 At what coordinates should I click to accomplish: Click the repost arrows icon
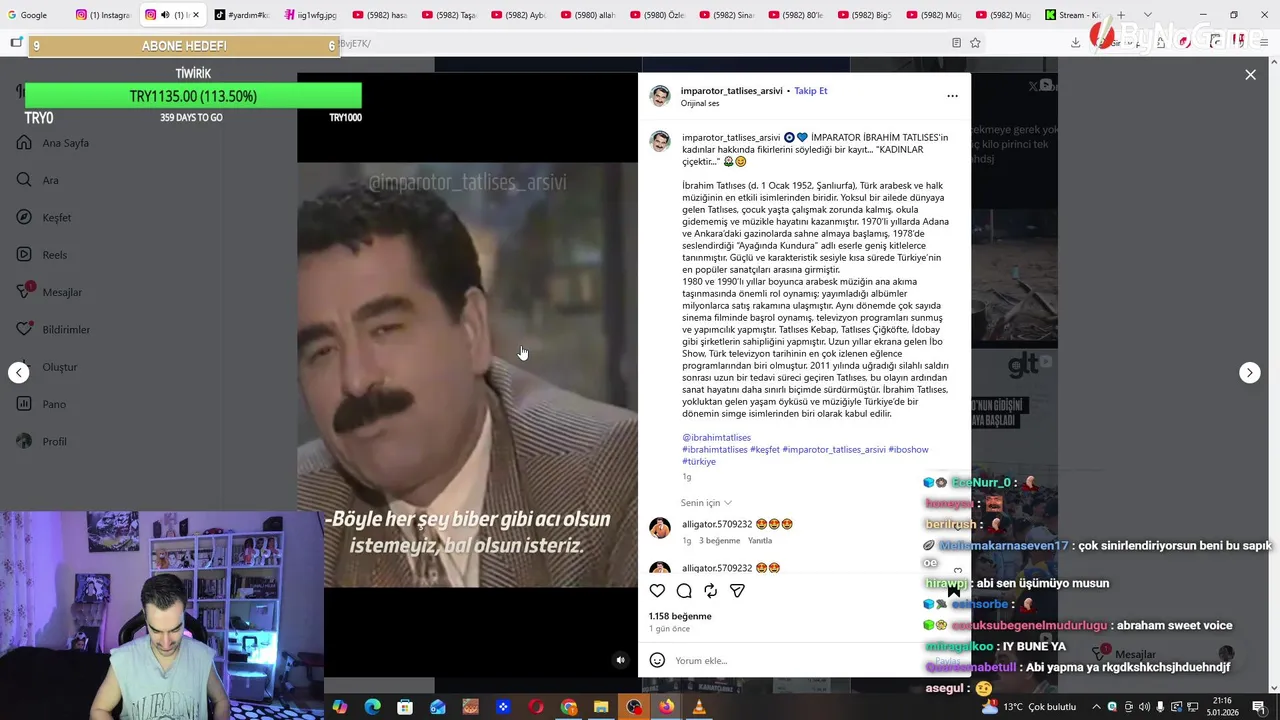[x=710, y=591]
